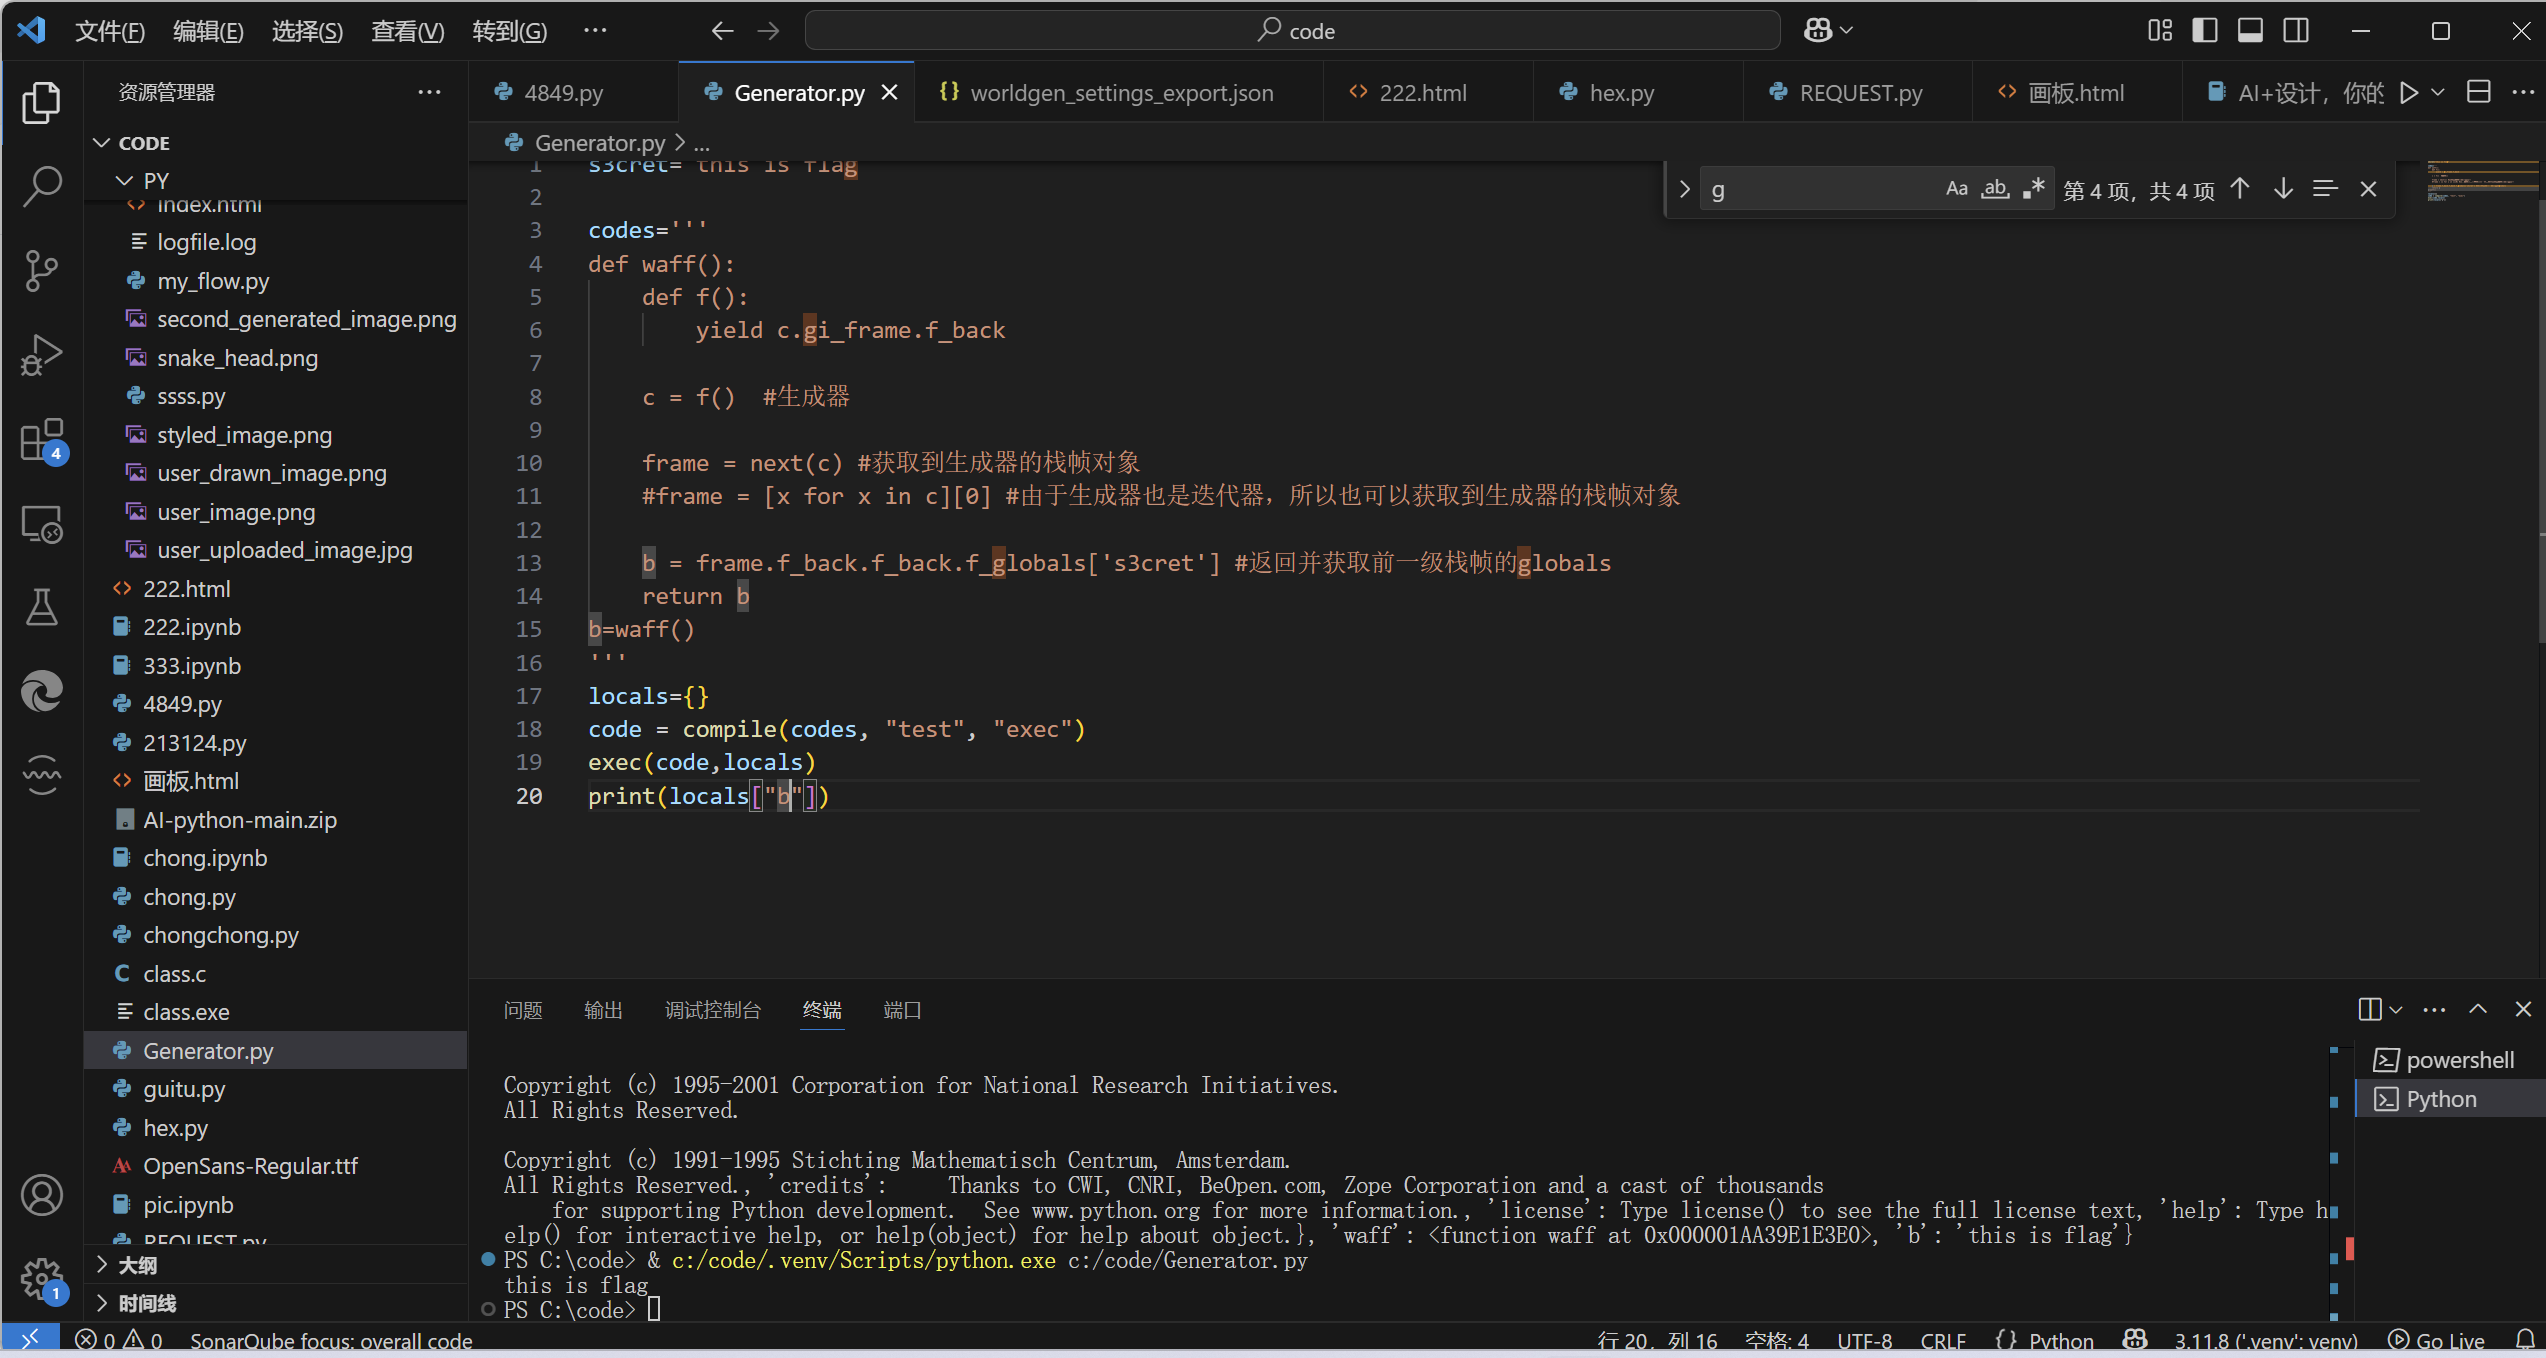This screenshot has height=1358, width=2546.
Task: Open the 查看(V) menu
Action: click(407, 31)
